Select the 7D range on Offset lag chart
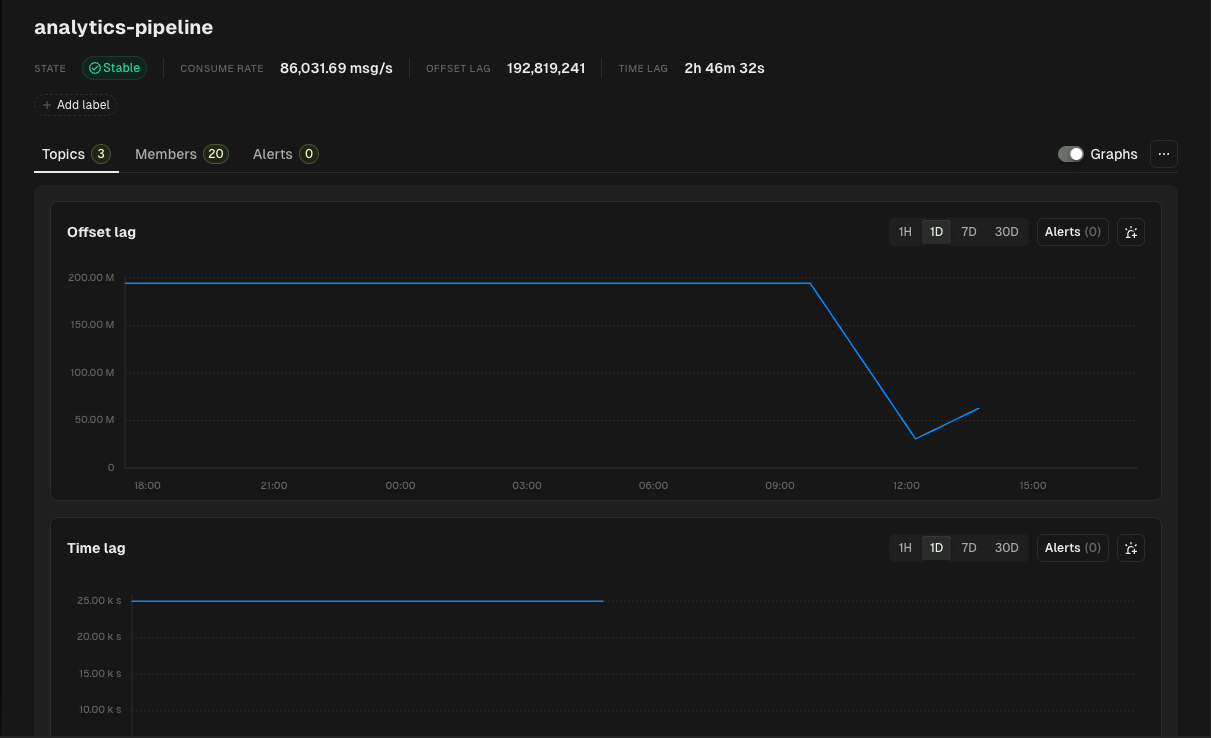 click(x=968, y=231)
